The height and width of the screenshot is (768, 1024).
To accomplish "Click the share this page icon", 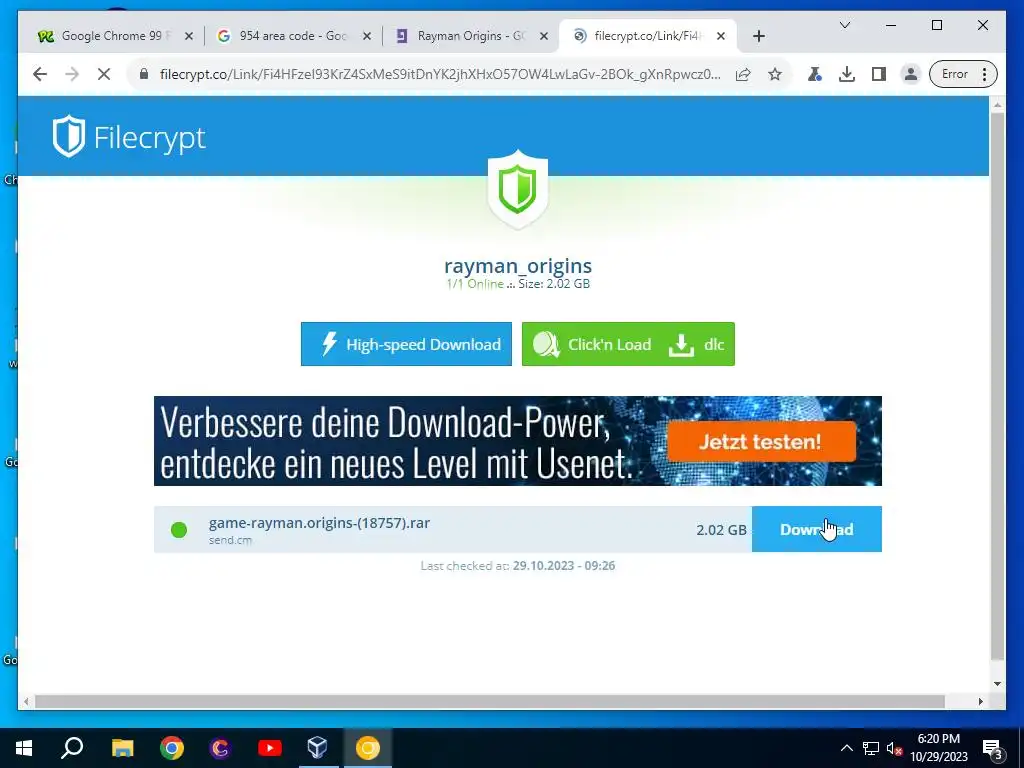I will 743,74.
